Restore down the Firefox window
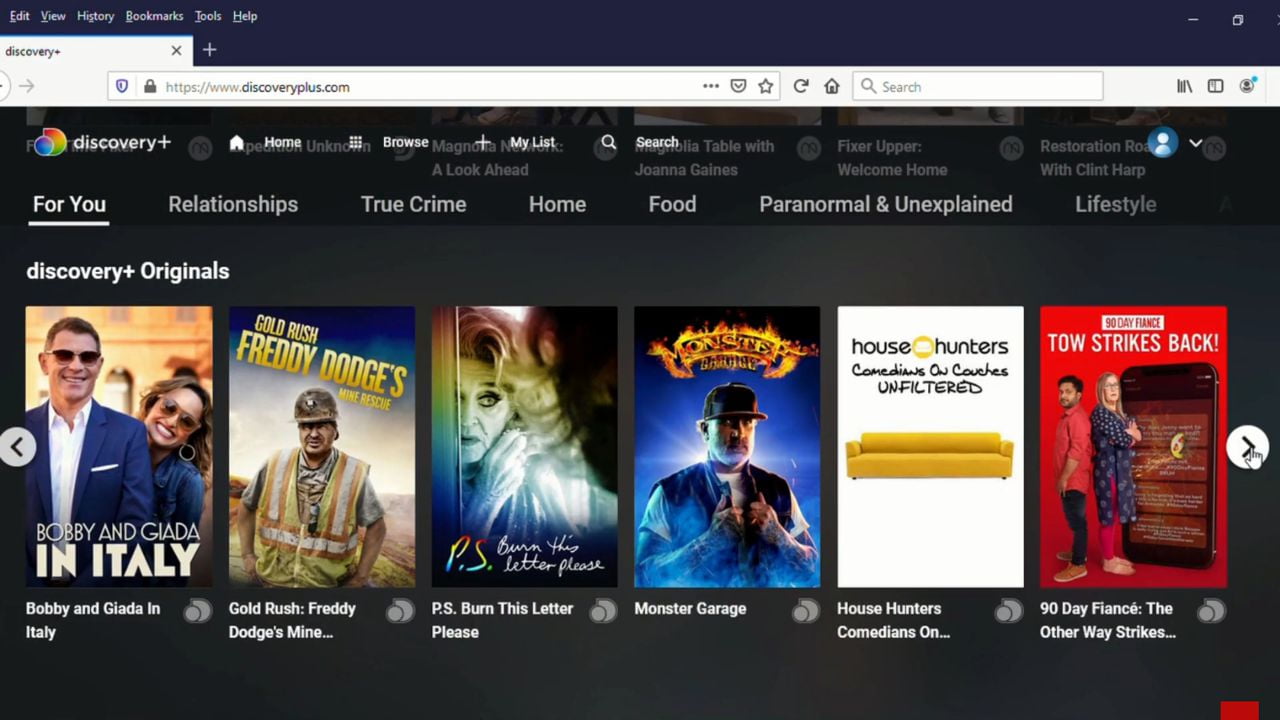Viewport: 1280px width, 720px height. point(1238,20)
